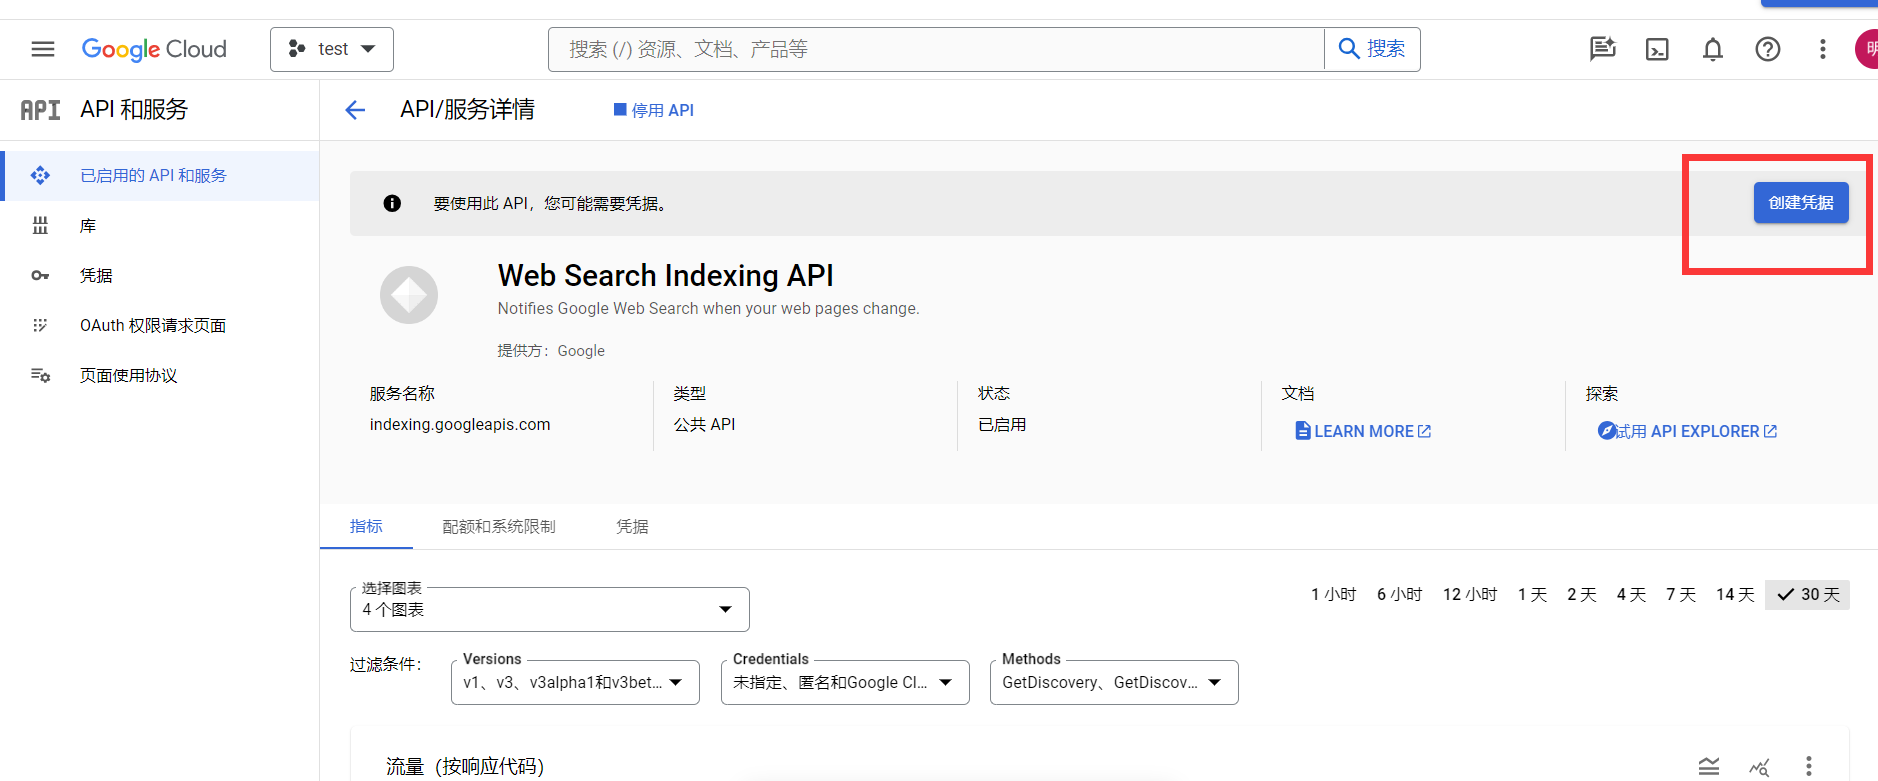The width and height of the screenshot is (1878, 781).
Task: Click the info icon in credentials banner
Action: coord(392,203)
